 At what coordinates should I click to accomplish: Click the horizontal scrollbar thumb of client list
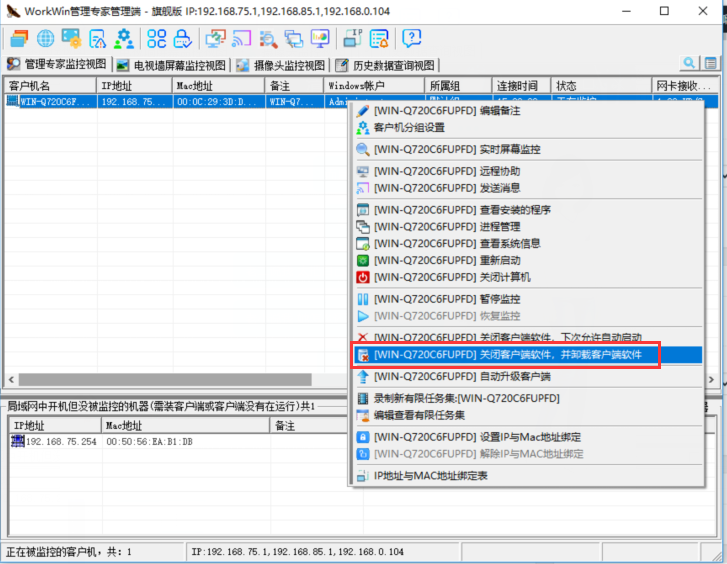coord(165,379)
